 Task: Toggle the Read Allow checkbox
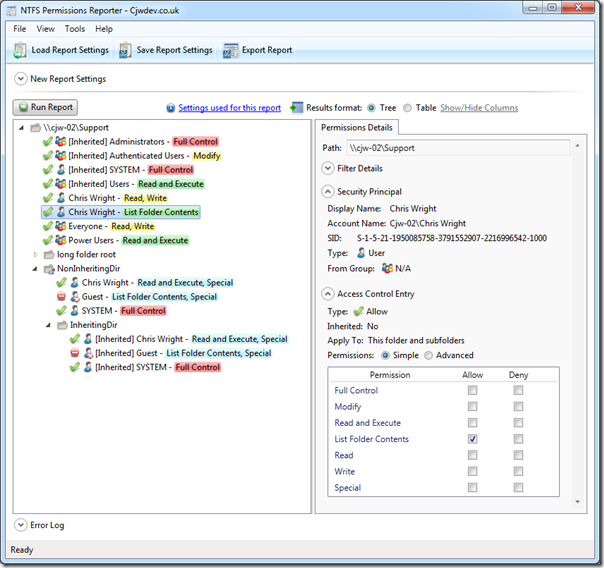(472, 455)
